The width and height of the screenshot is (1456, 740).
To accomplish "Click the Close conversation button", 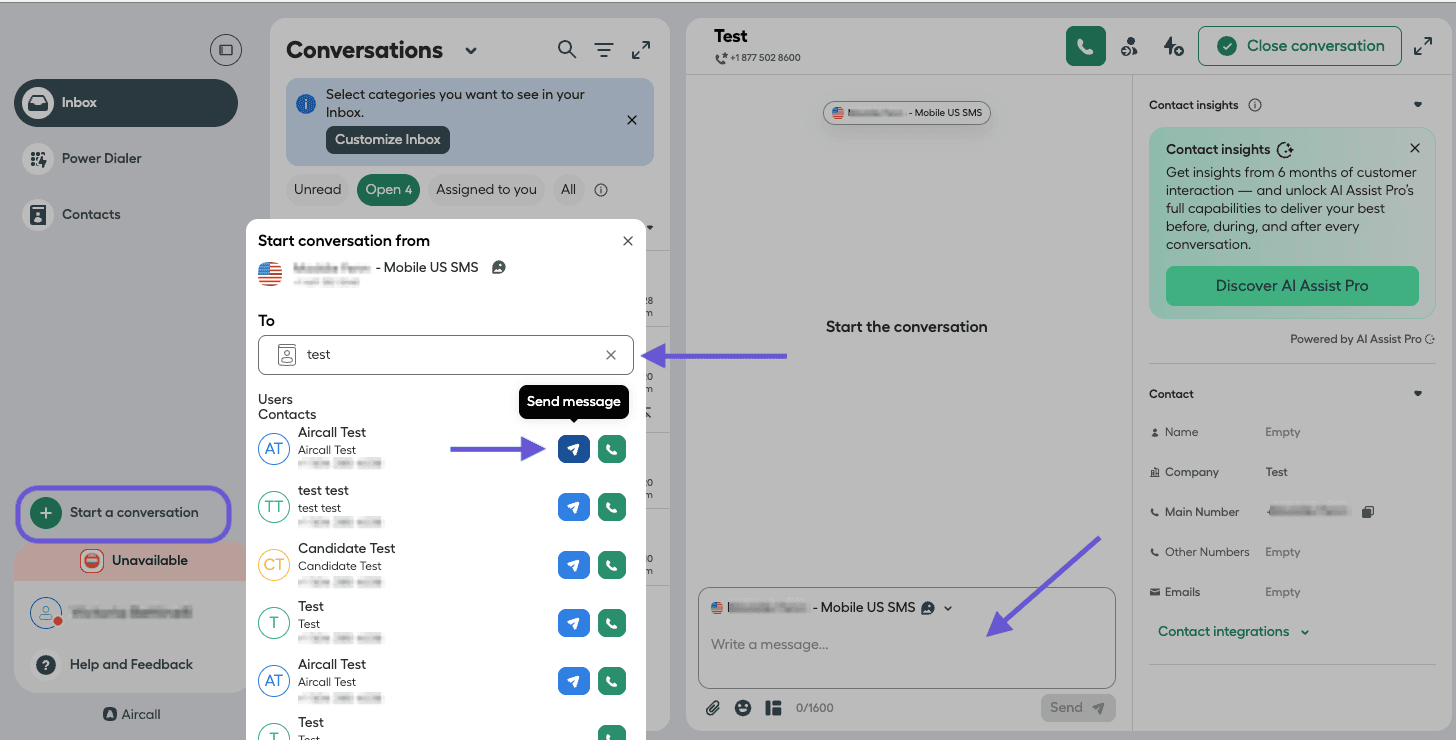I will pos(1299,46).
